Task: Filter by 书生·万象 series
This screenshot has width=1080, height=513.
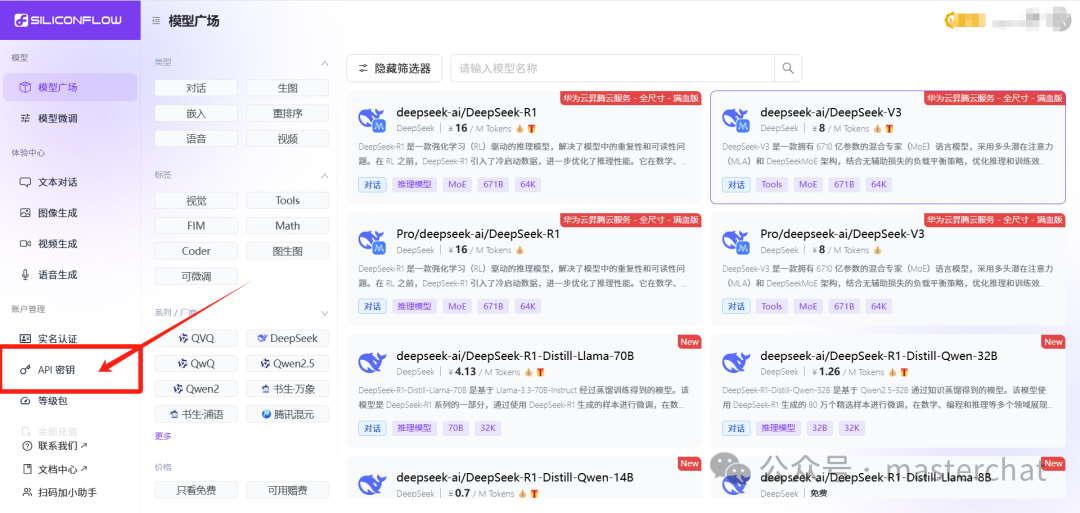Action: click(x=287, y=388)
